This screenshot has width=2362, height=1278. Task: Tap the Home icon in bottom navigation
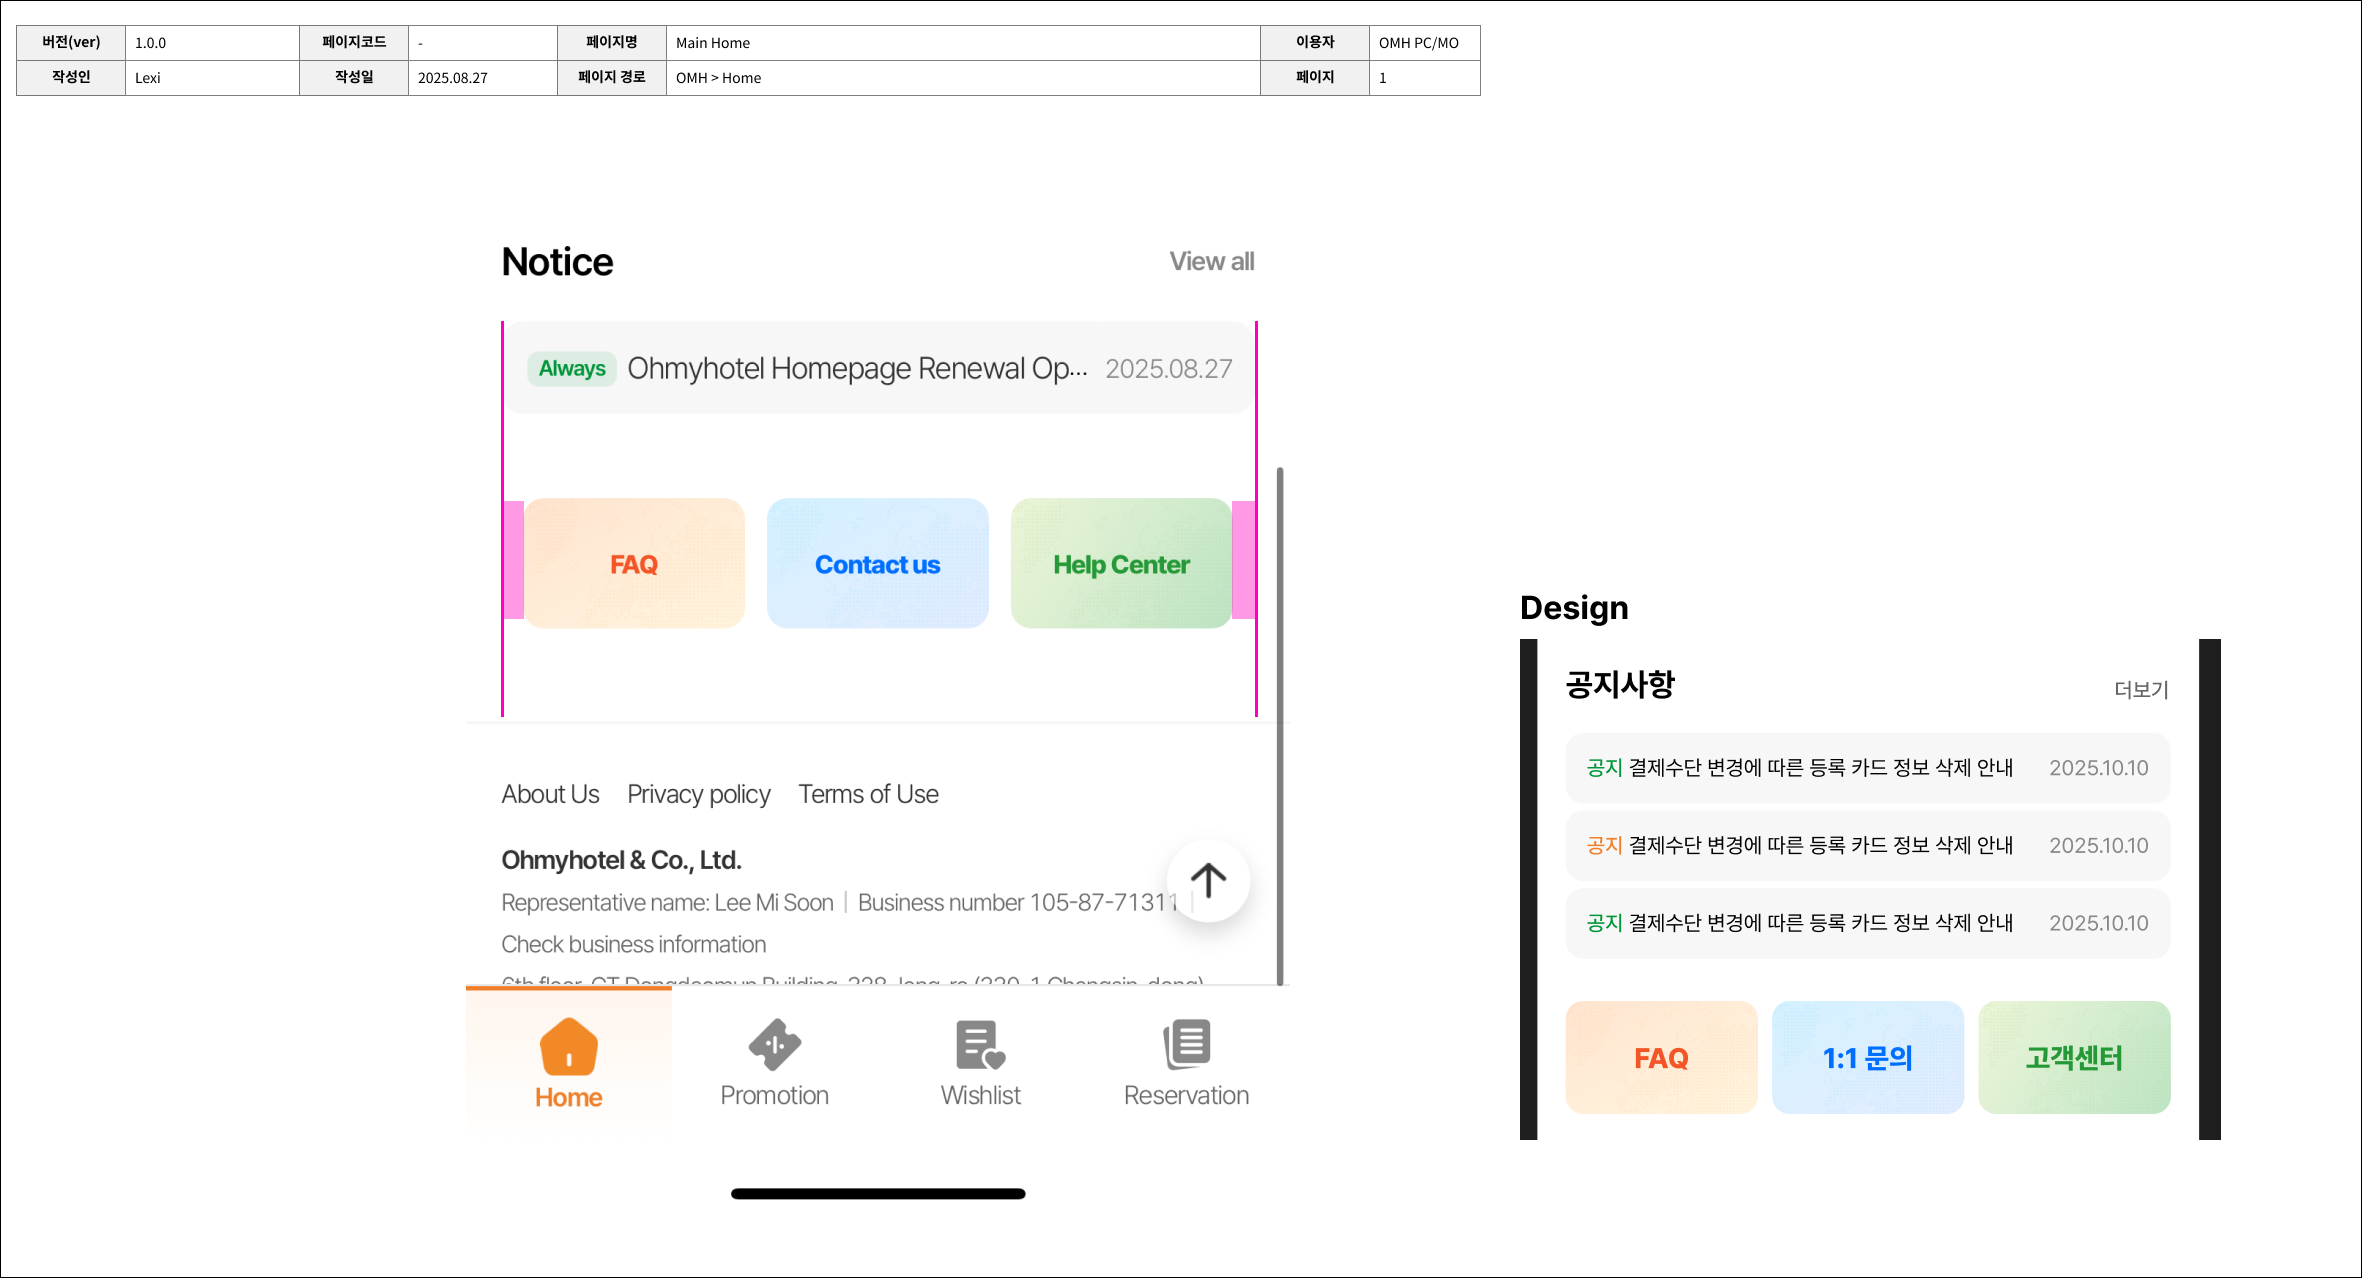click(x=568, y=1047)
